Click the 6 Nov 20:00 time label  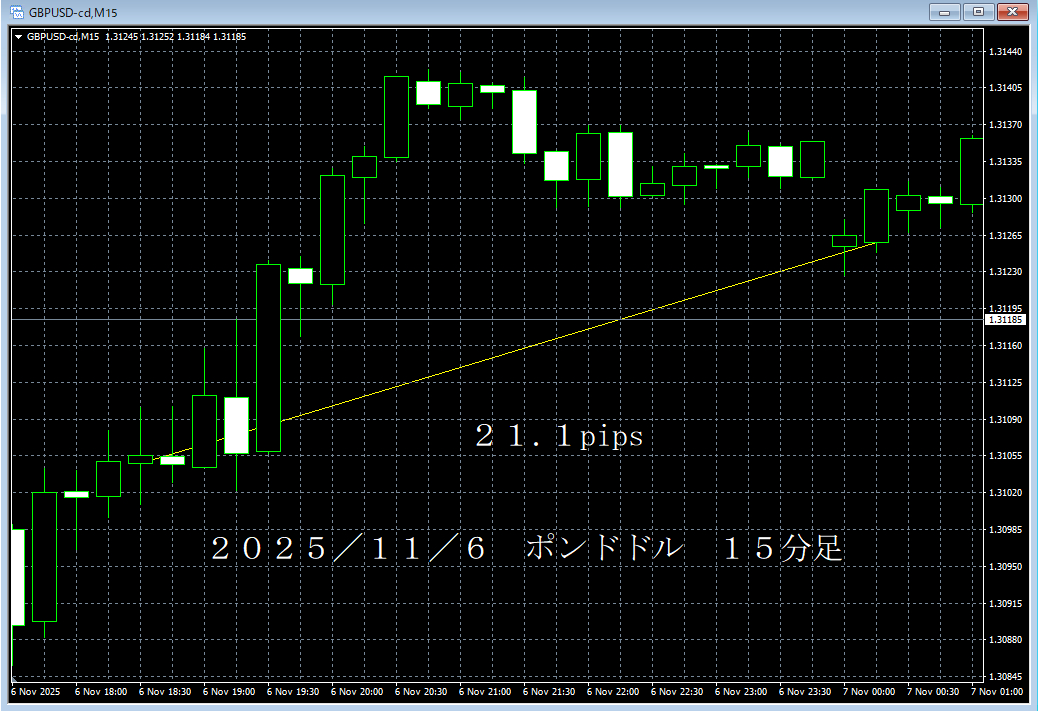[356, 691]
